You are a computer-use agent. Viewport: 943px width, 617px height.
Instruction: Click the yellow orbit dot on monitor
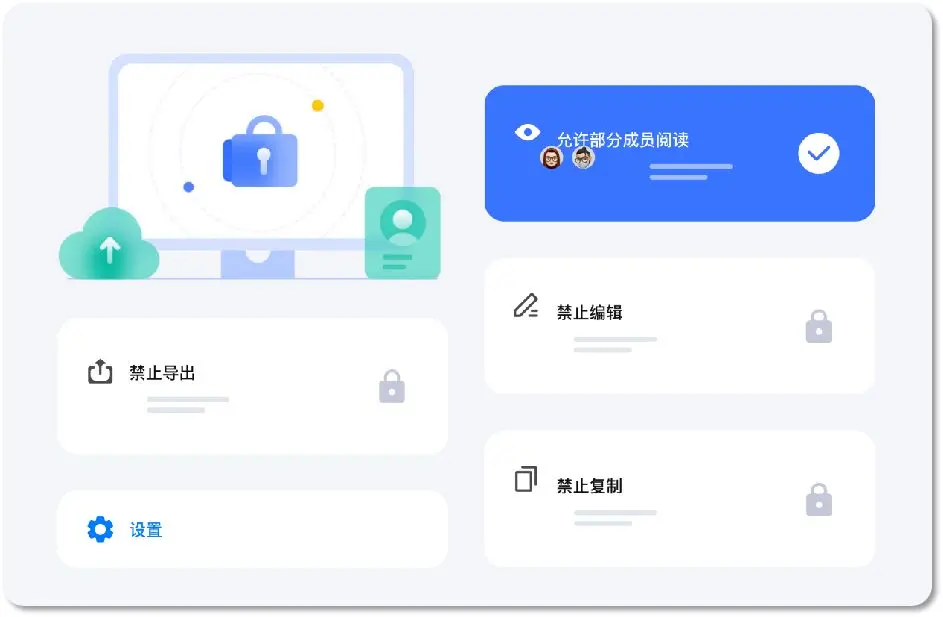[x=318, y=106]
